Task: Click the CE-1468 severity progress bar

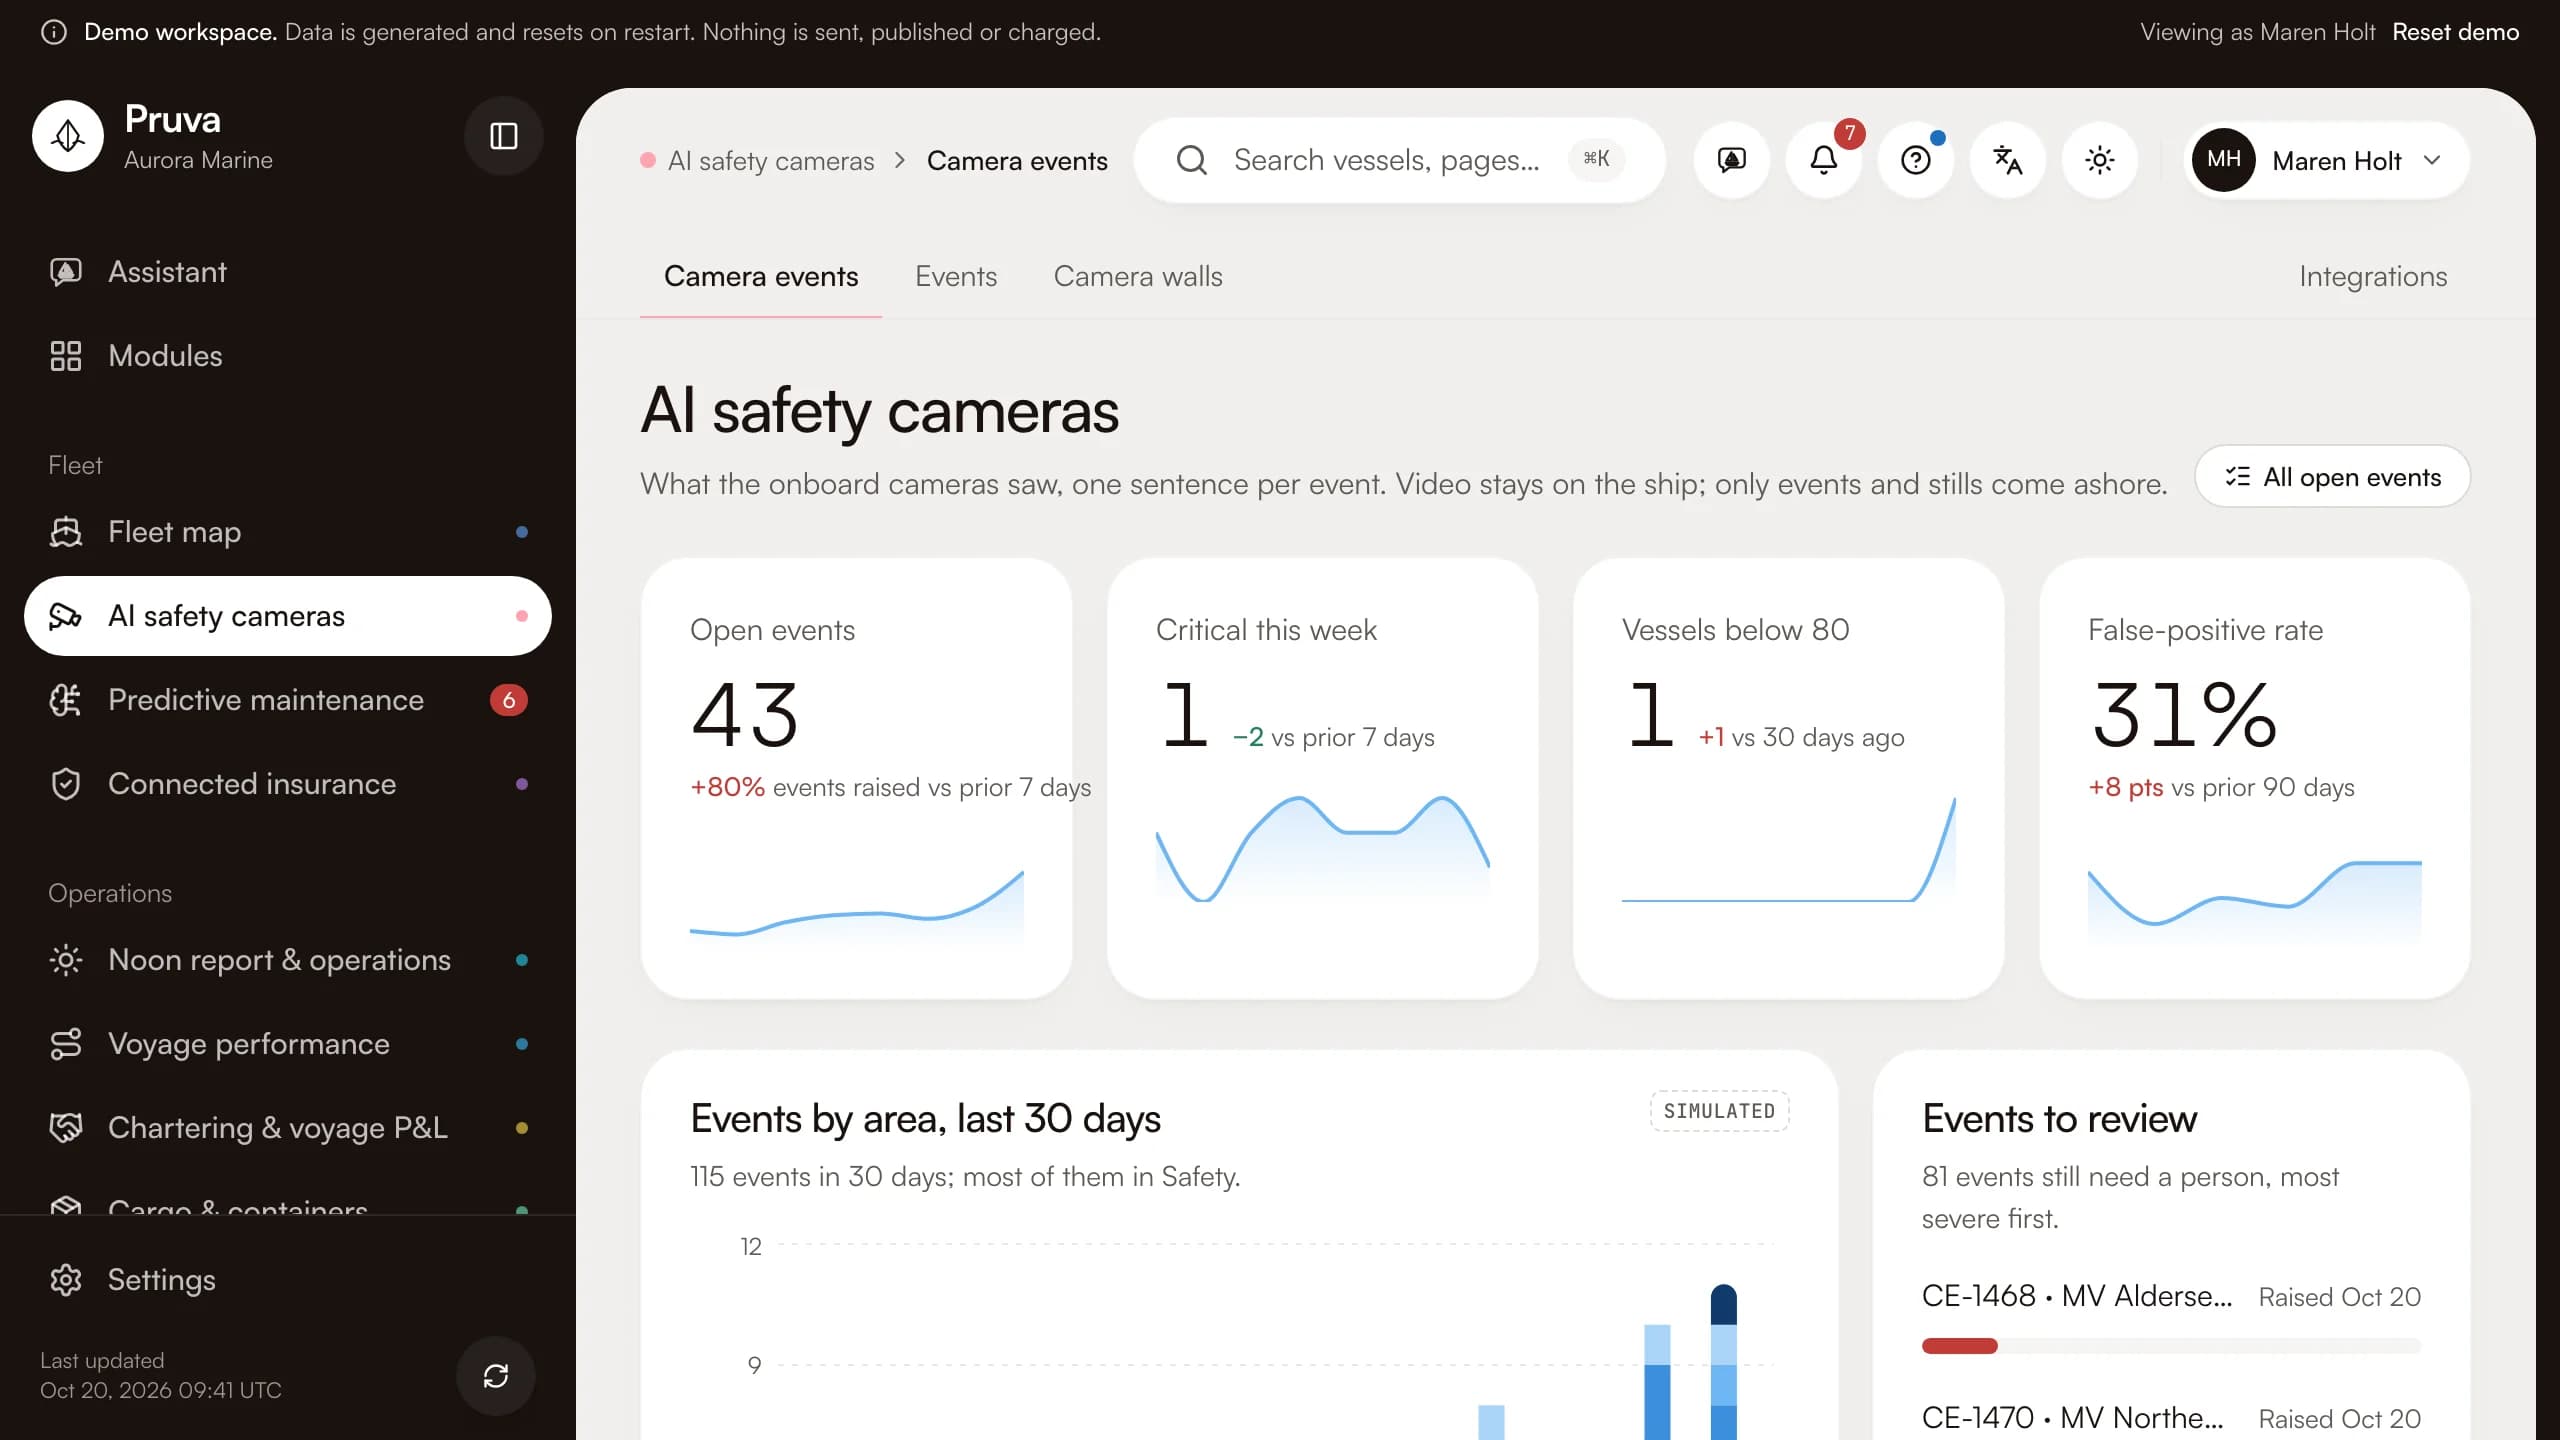Action: click(2171, 1346)
